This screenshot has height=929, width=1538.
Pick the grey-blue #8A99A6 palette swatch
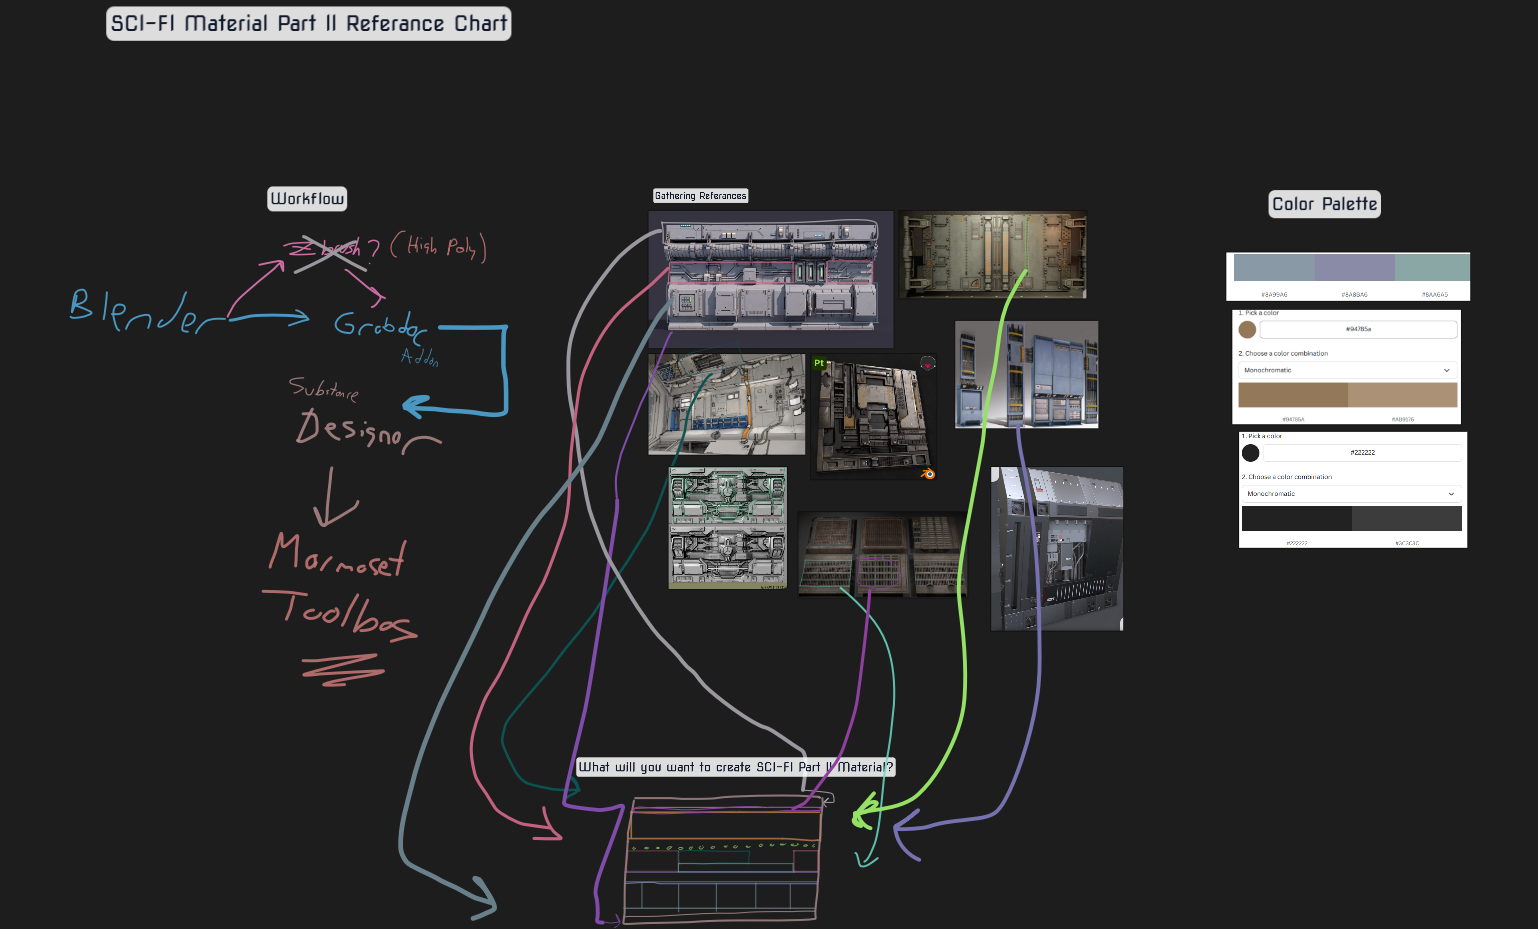[x=1274, y=268]
